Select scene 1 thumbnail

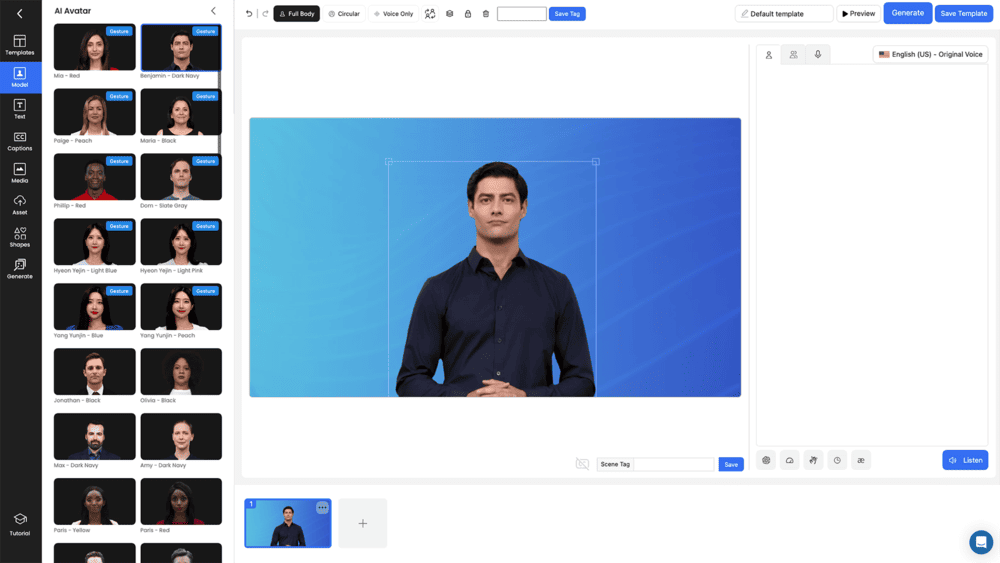(x=288, y=523)
